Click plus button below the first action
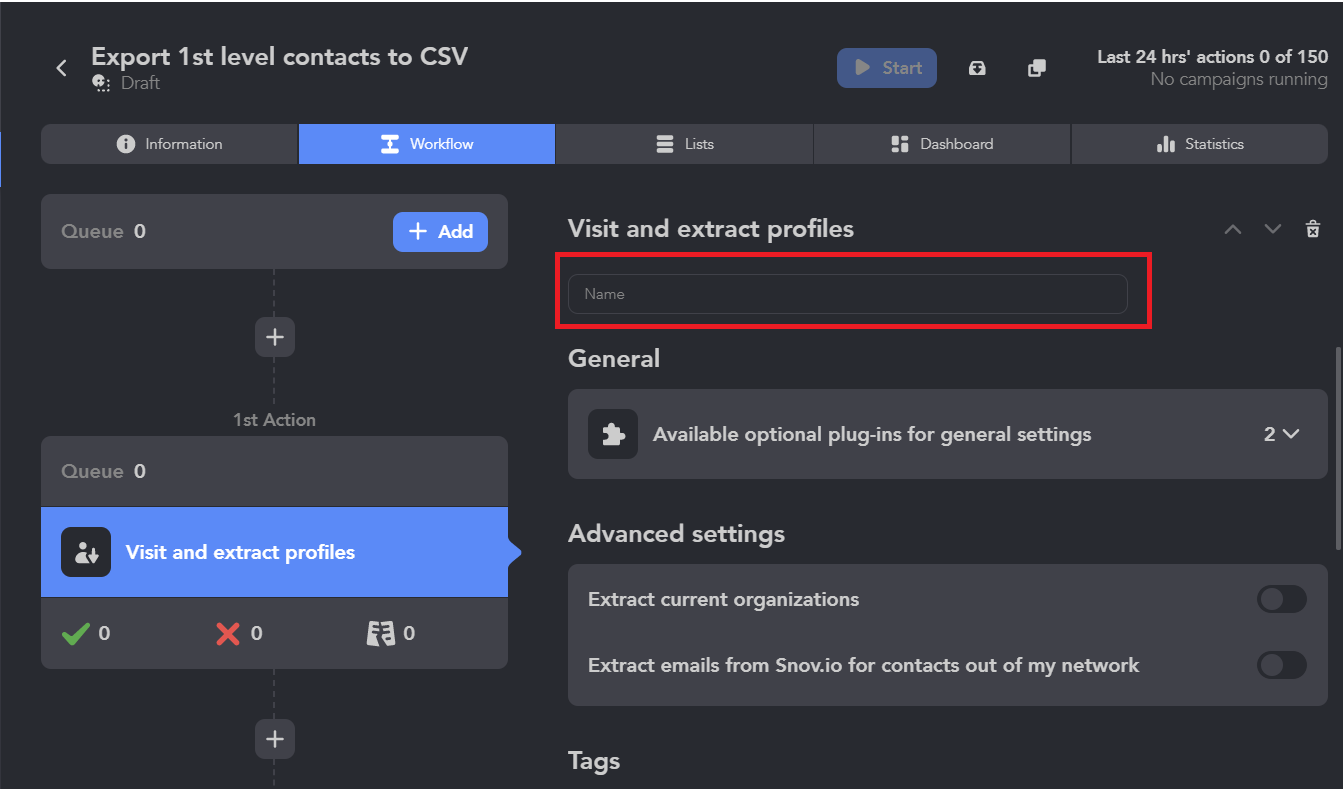The height and width of the screenshot is (789, 1343). pyautogui.click(x=275, y=739)
